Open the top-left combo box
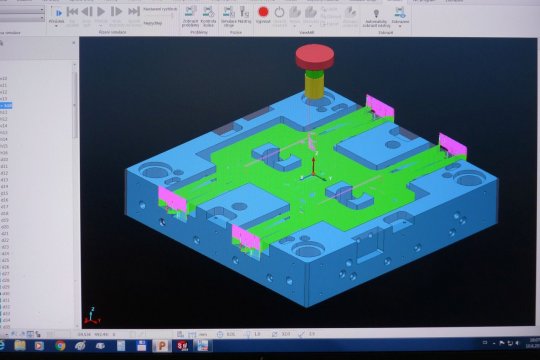Viewport: 540px width, 360px height. tap(22, 10)
